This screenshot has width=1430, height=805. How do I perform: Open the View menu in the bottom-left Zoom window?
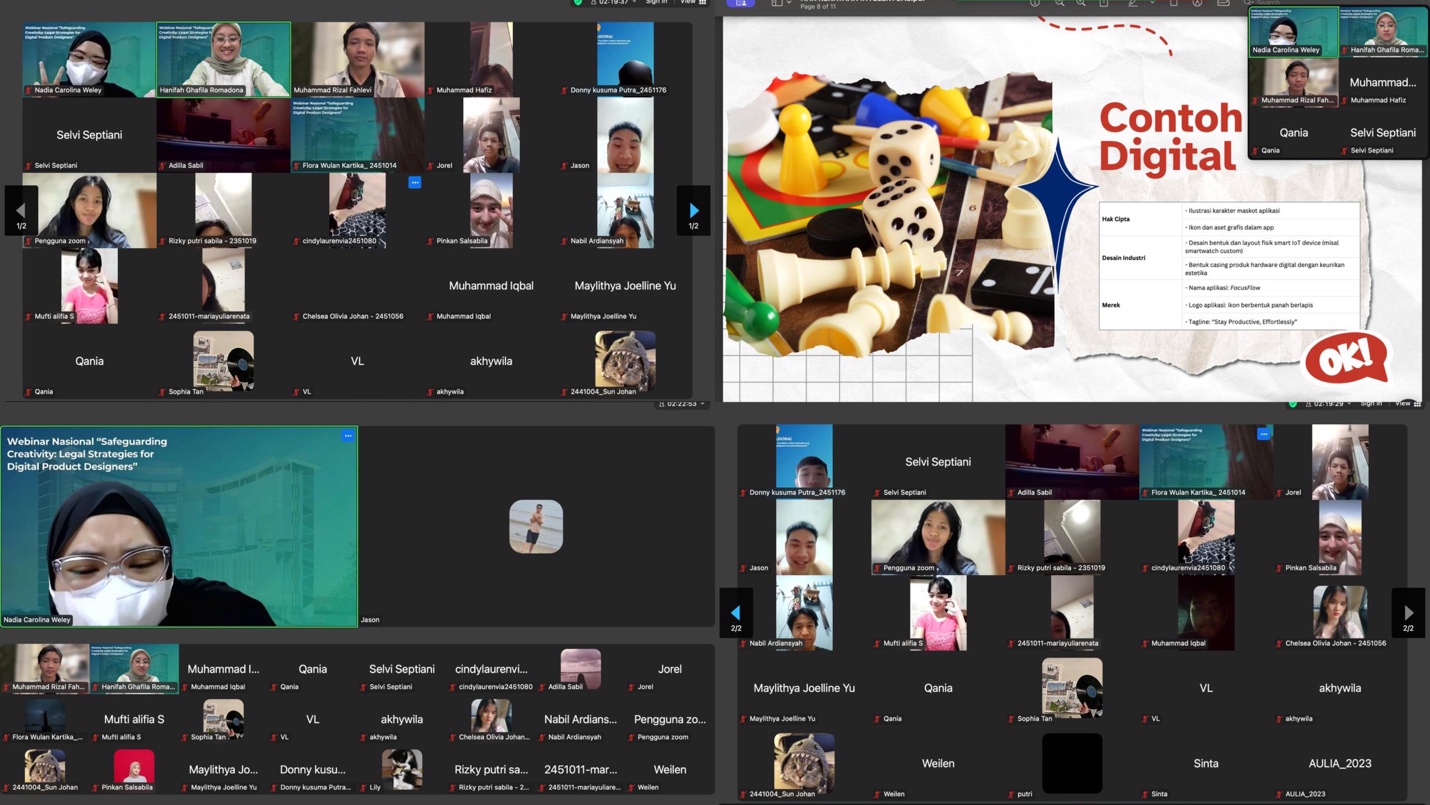tap(705, 404)
